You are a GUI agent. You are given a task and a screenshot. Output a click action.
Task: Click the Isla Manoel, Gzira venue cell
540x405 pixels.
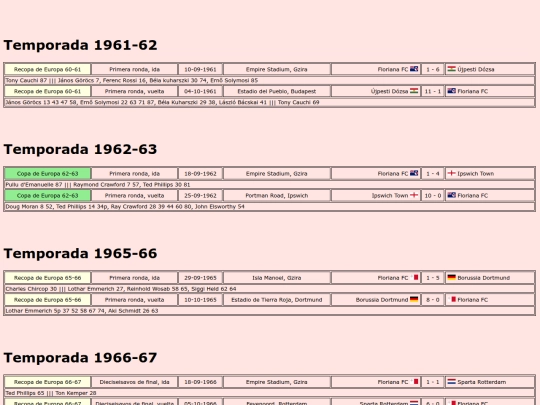point(277,278)
